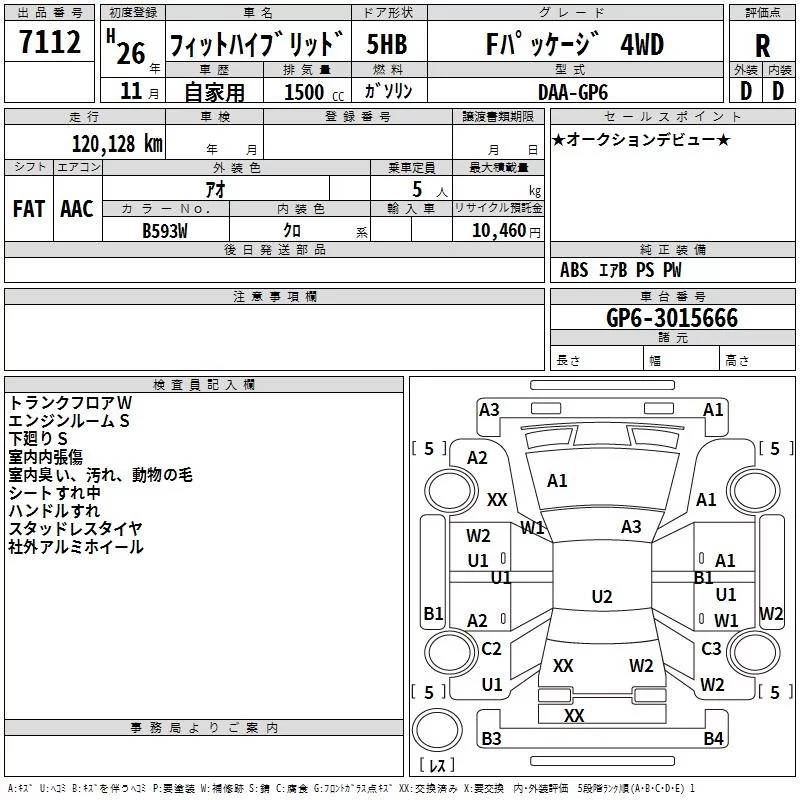Click the 自家用 vehicle history value
The image size is (800, 800).
tap(214, 92)
